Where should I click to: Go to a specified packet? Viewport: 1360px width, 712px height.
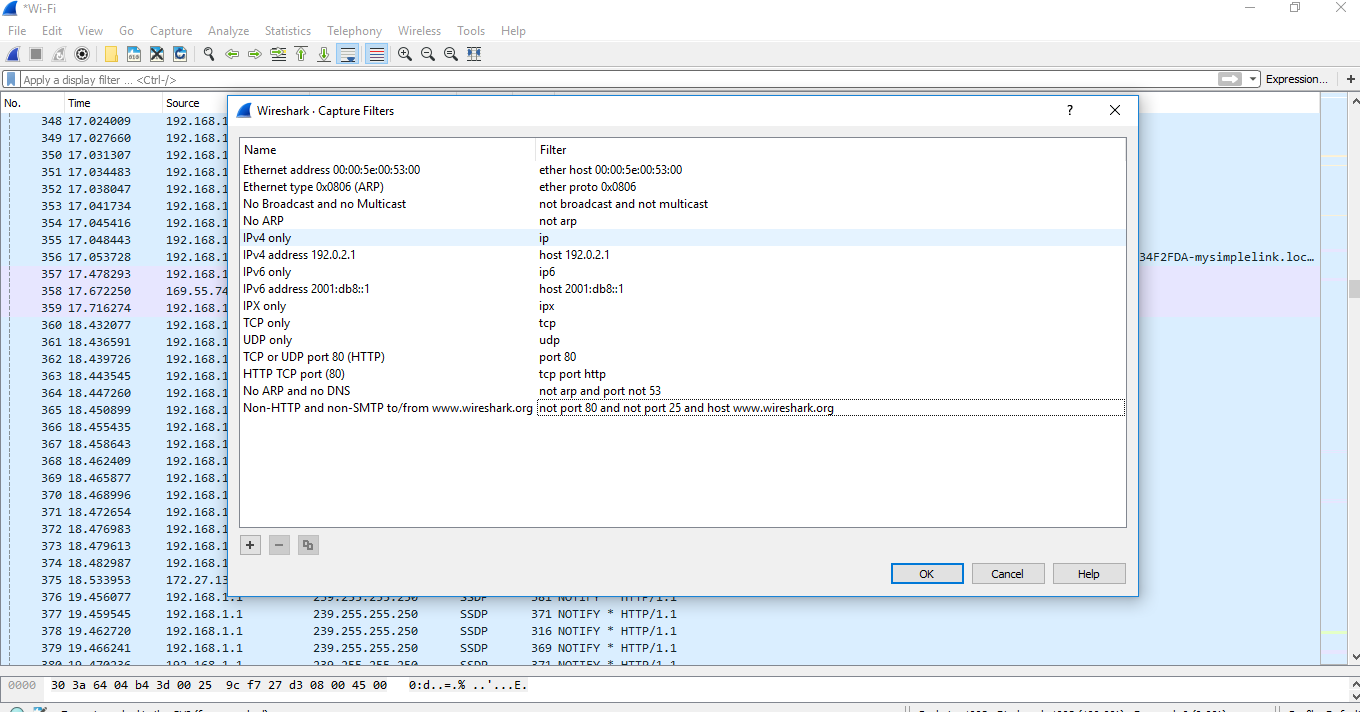(278, 54)
